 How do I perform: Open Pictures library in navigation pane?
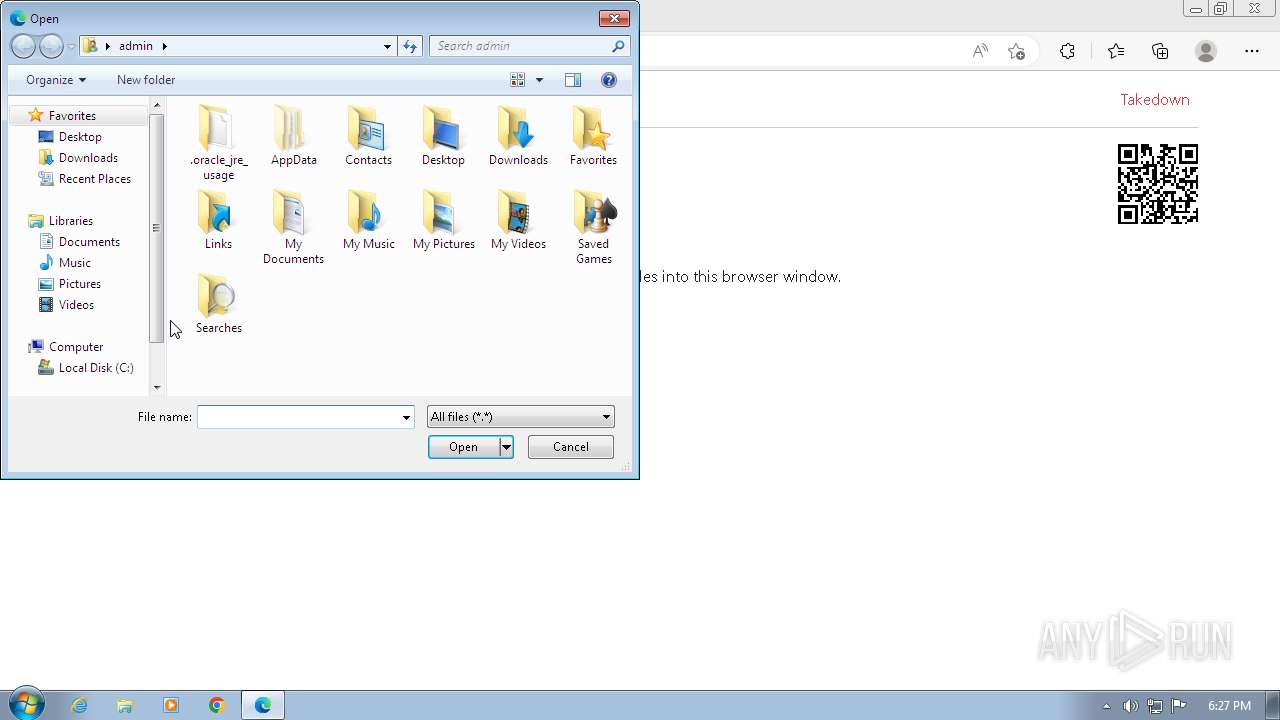pyautogui.click(x=80, y=284)
